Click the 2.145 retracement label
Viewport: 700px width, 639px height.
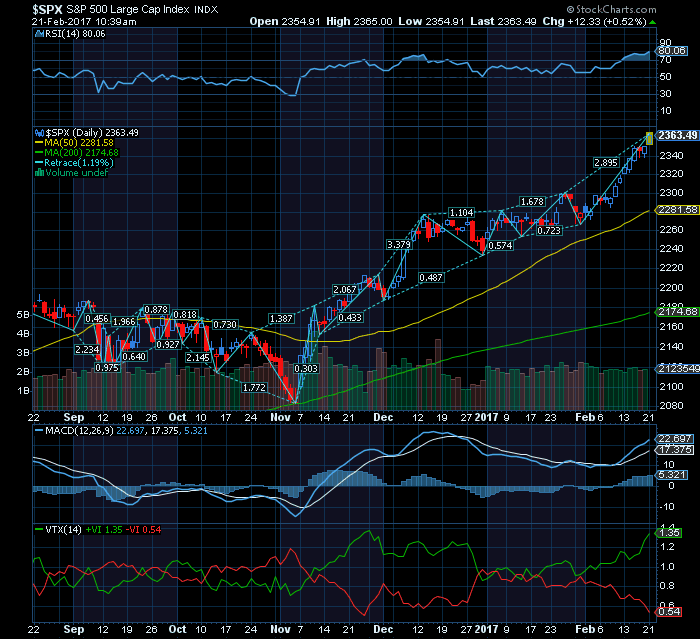[198, 358]
